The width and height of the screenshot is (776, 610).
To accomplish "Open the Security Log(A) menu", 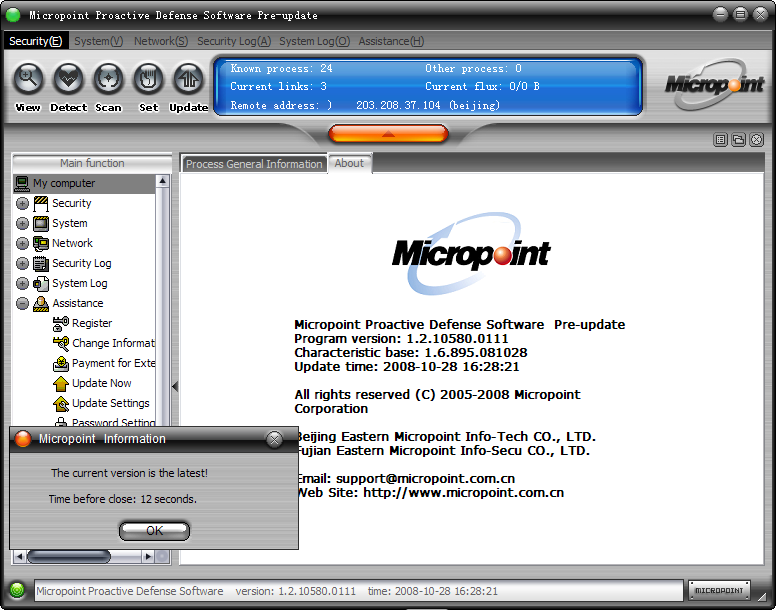I will point(233,41).
